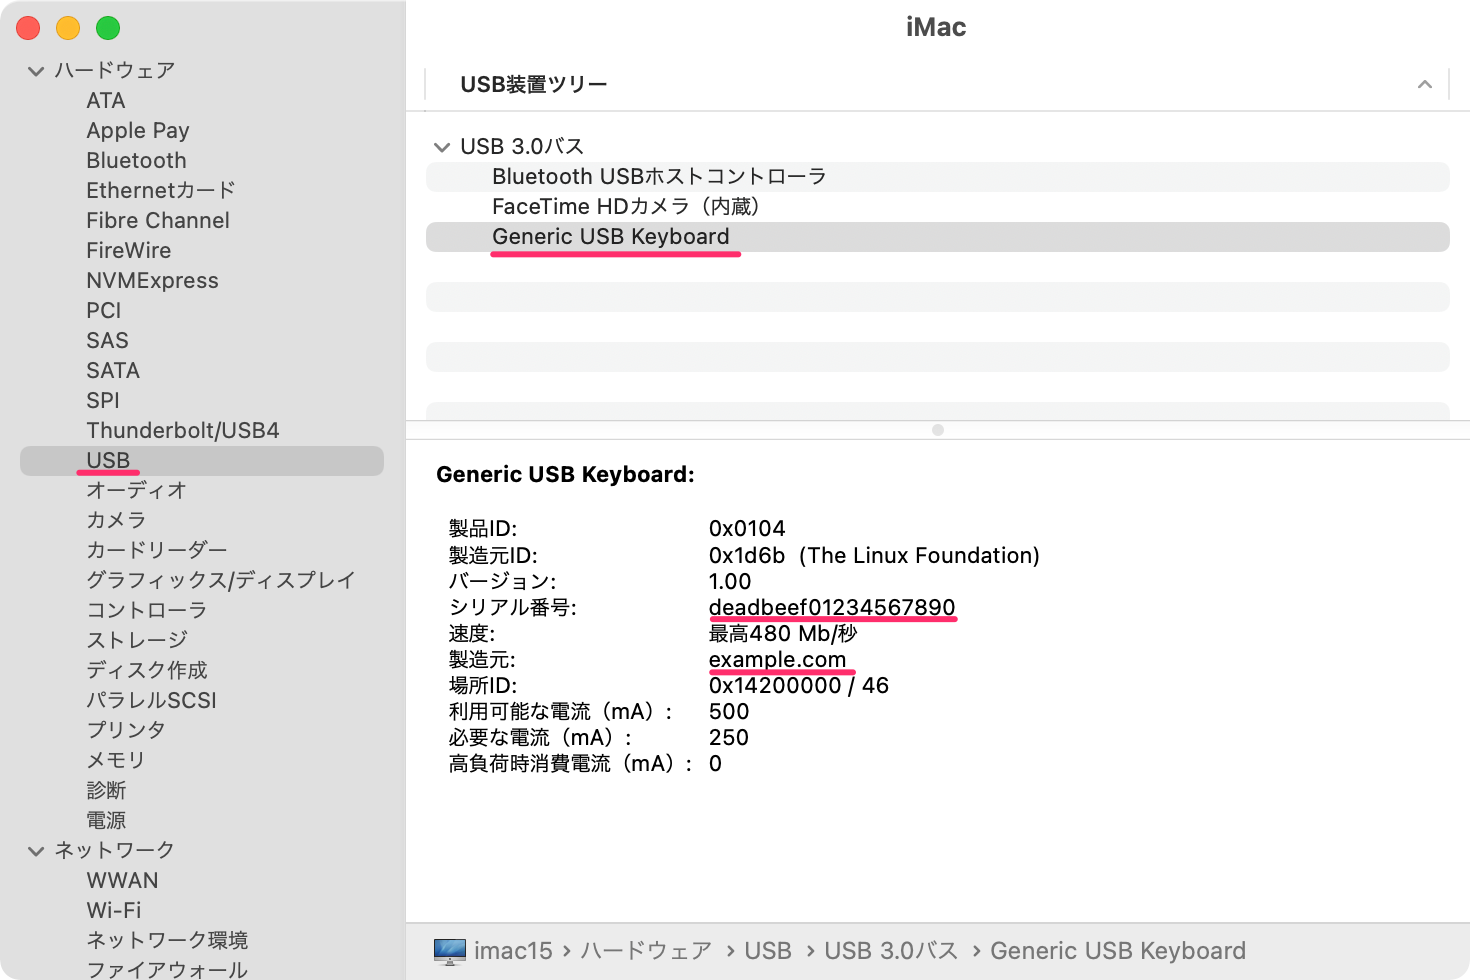Click the computer icon in the breadcrumb bar
Screen dimensions: 1470x980
(x=452, y=950)
